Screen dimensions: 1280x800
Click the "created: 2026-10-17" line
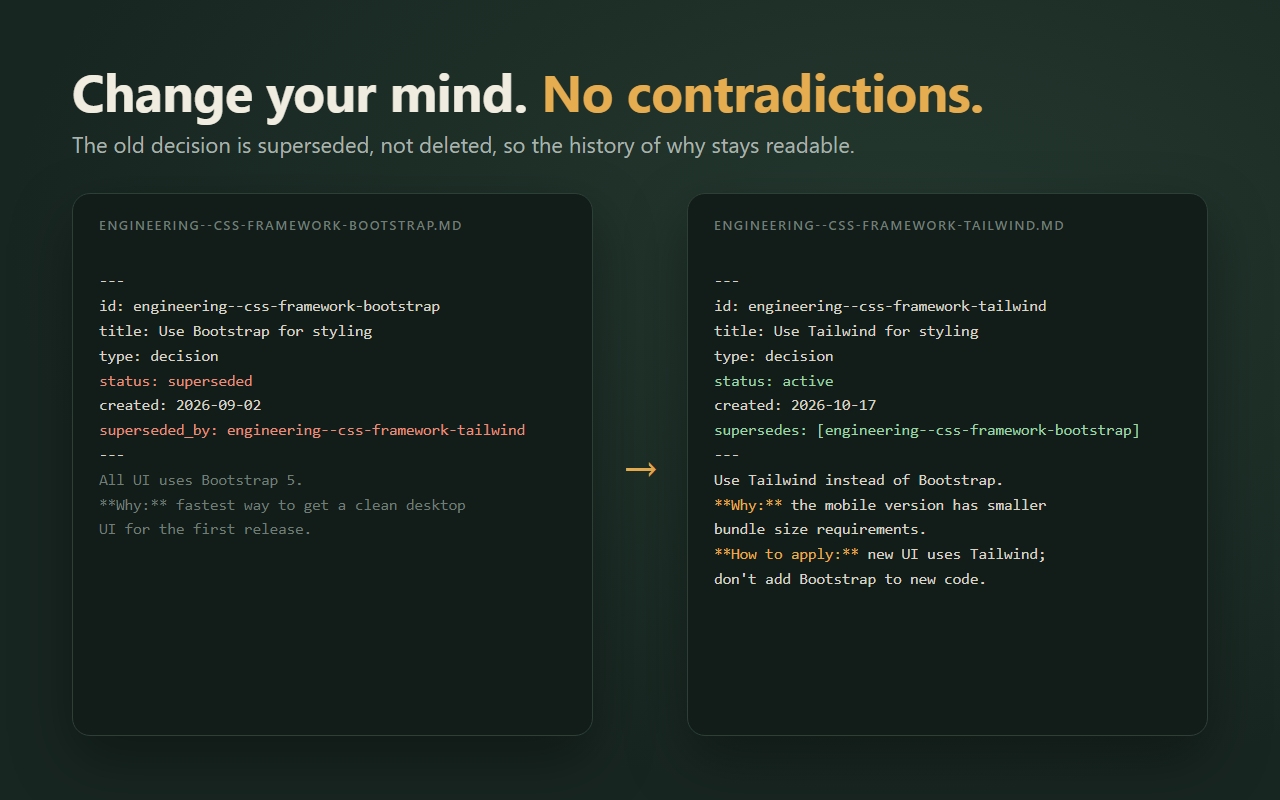pyautogui.click(x=795, y=405)
